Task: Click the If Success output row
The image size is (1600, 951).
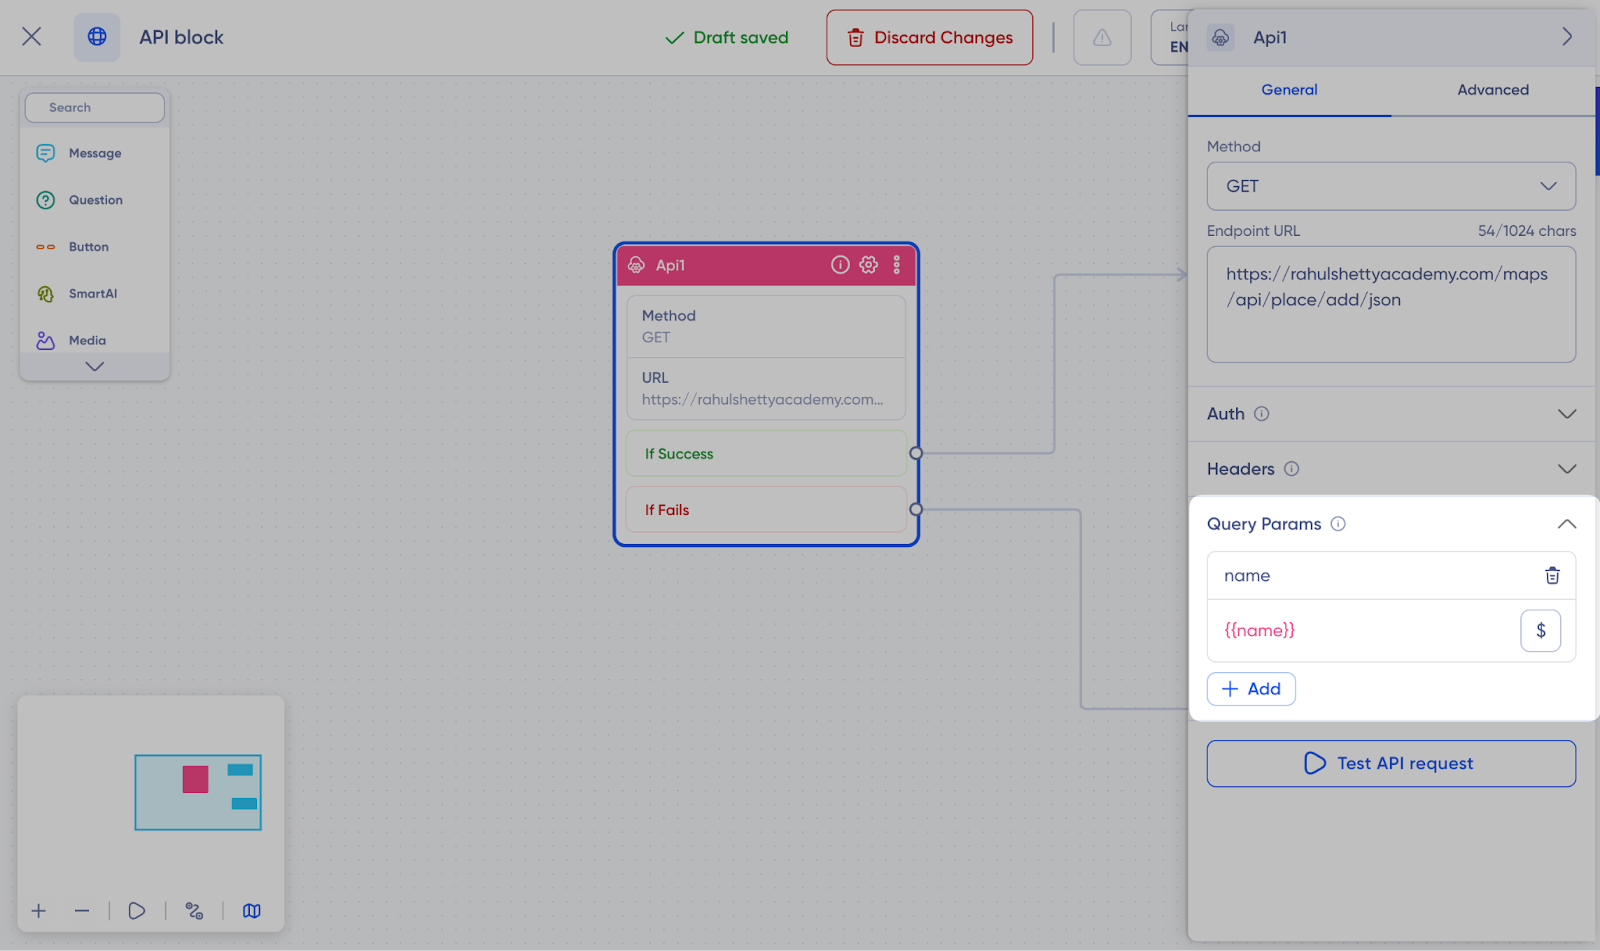Action: (x=766, y=454)
